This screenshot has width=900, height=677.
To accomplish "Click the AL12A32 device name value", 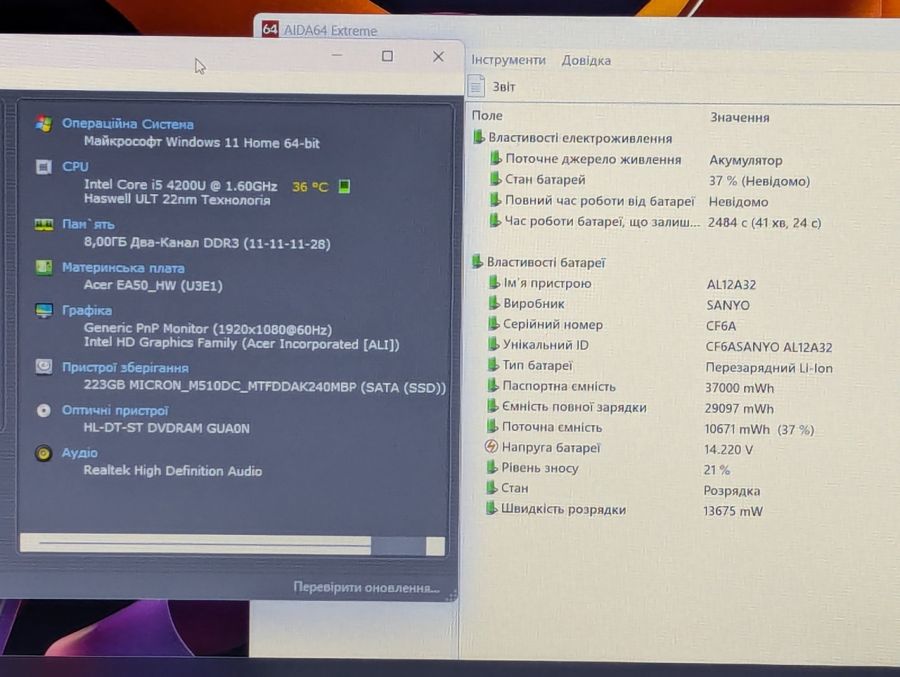I will coord(731,284).
